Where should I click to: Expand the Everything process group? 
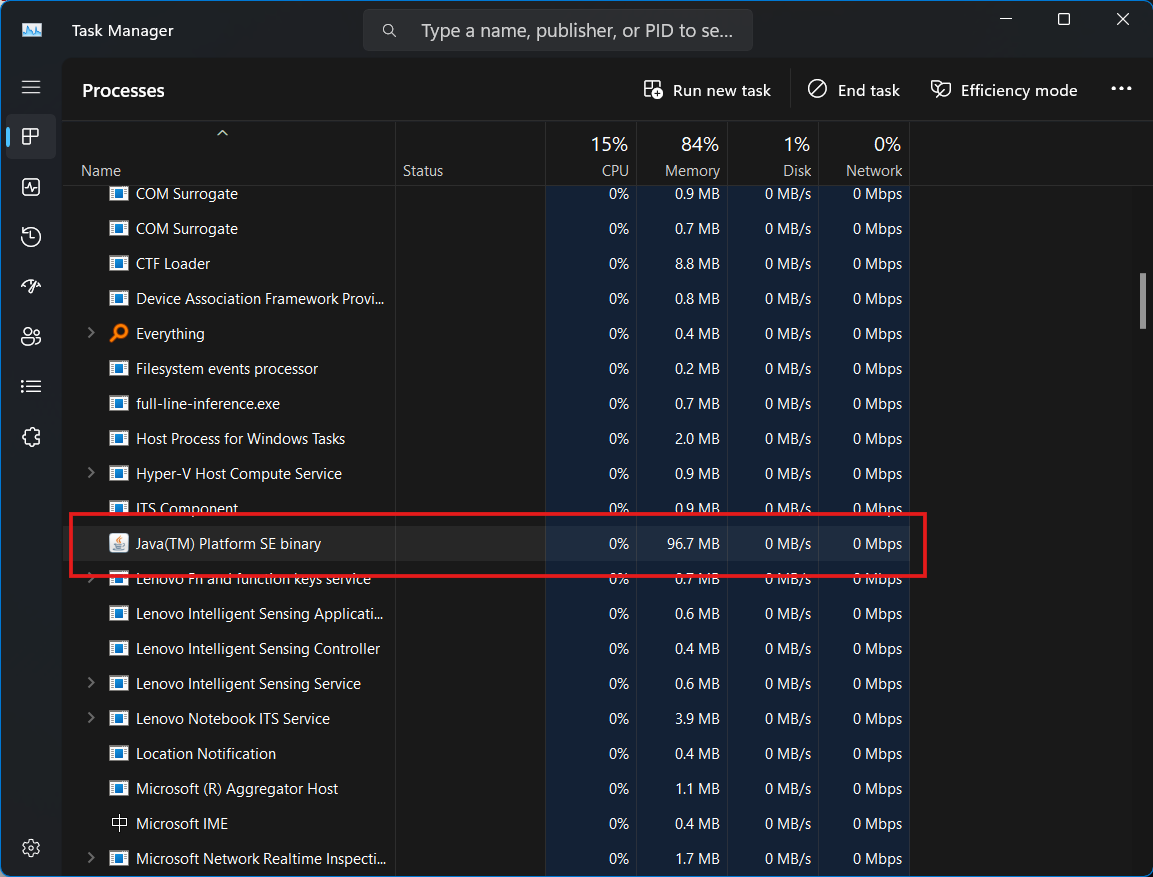tap(91, 333)
